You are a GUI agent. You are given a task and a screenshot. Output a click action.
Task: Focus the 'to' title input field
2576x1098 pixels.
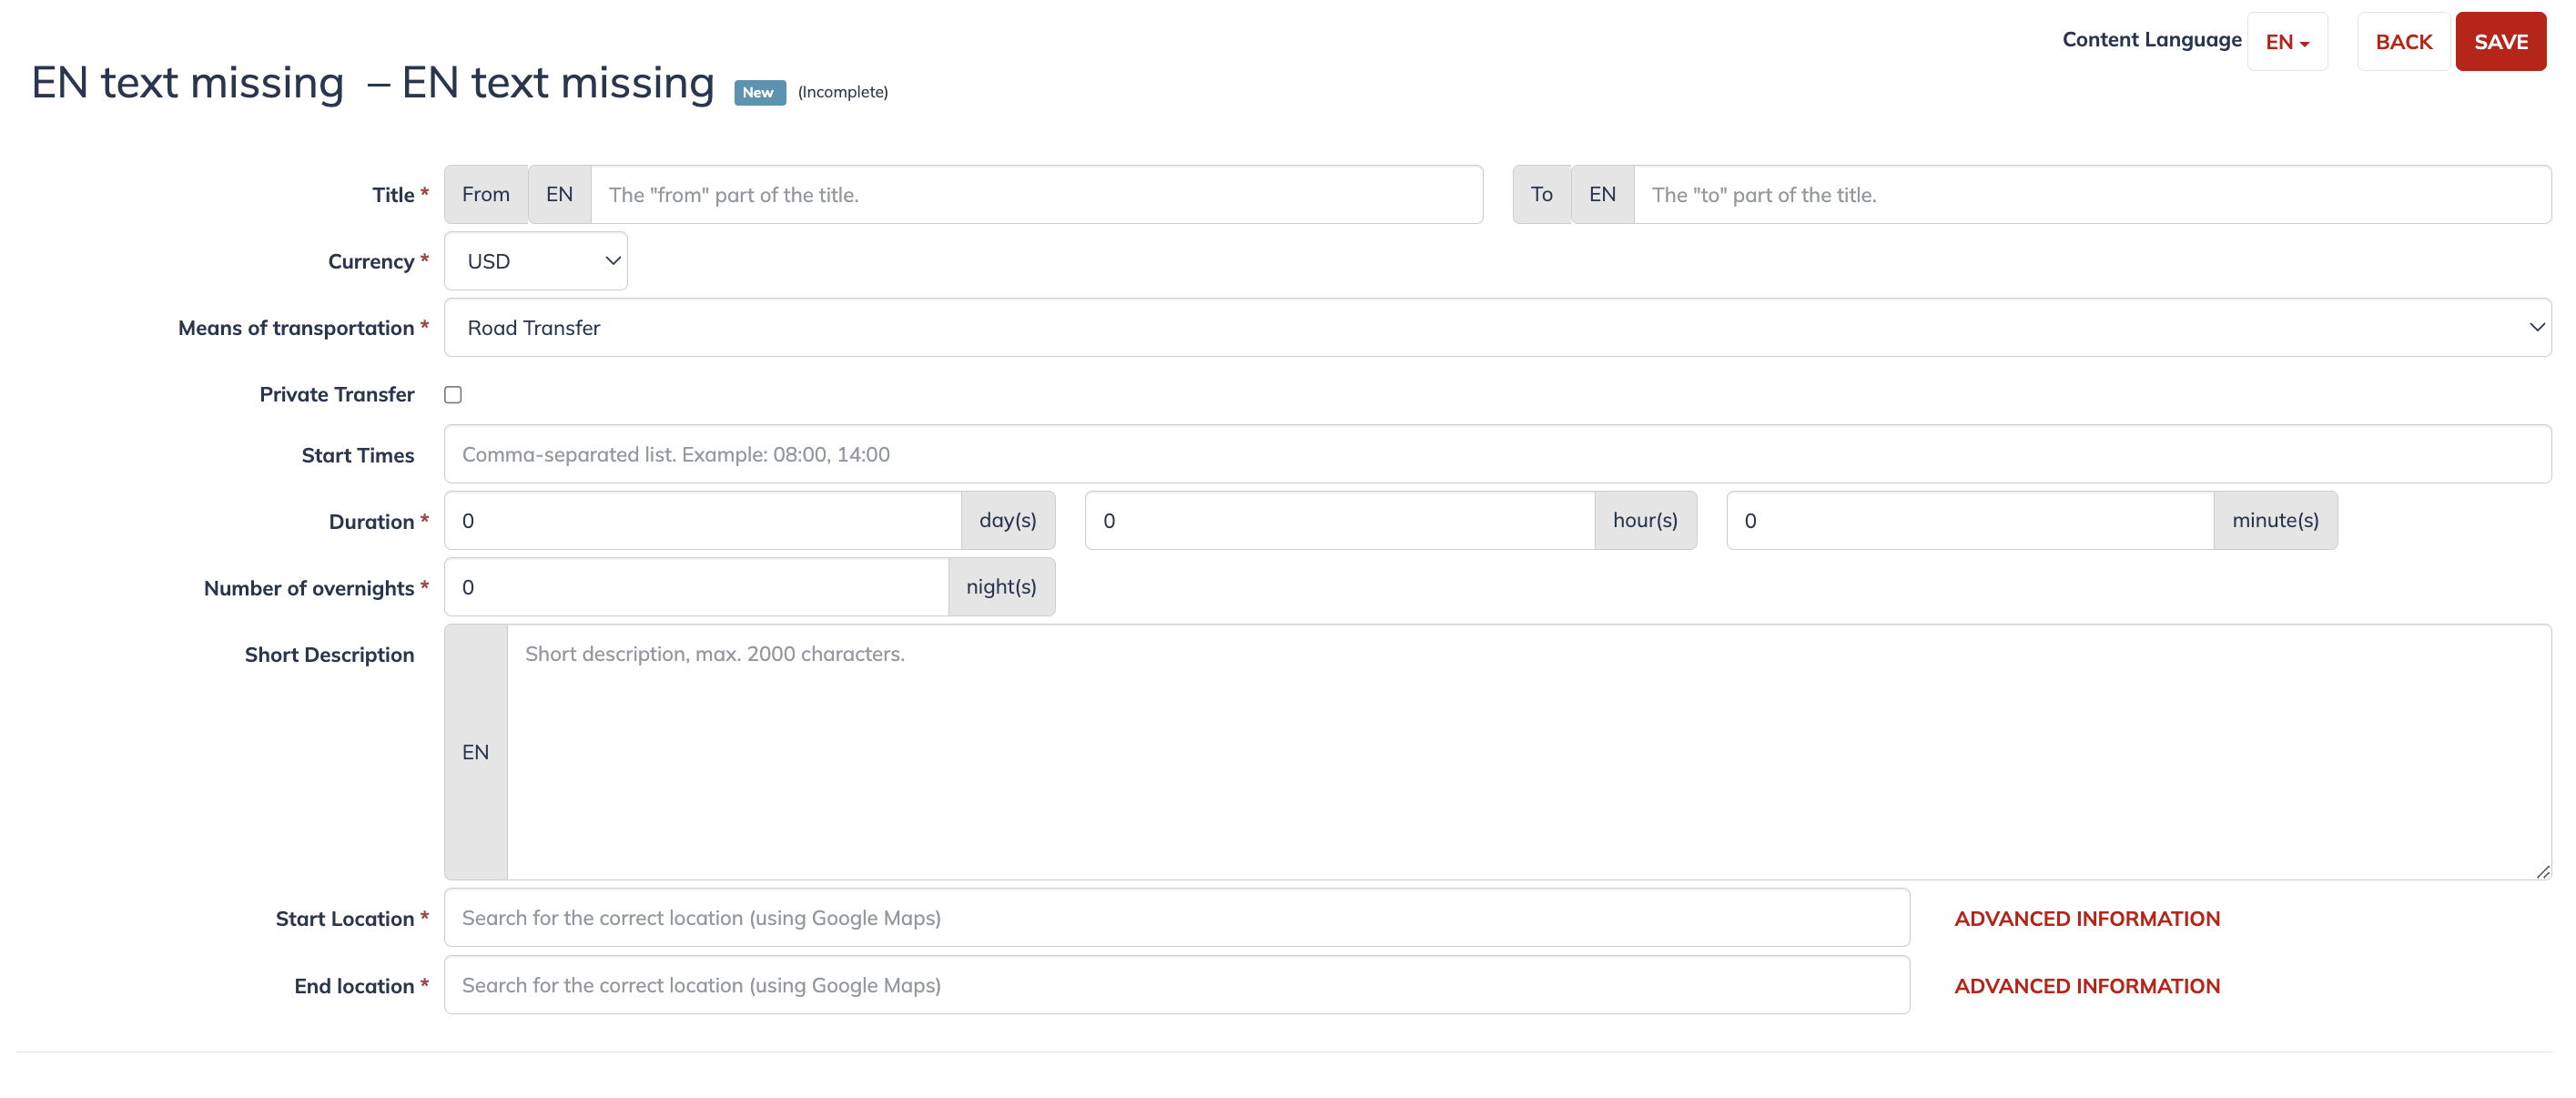(2092, 195)
